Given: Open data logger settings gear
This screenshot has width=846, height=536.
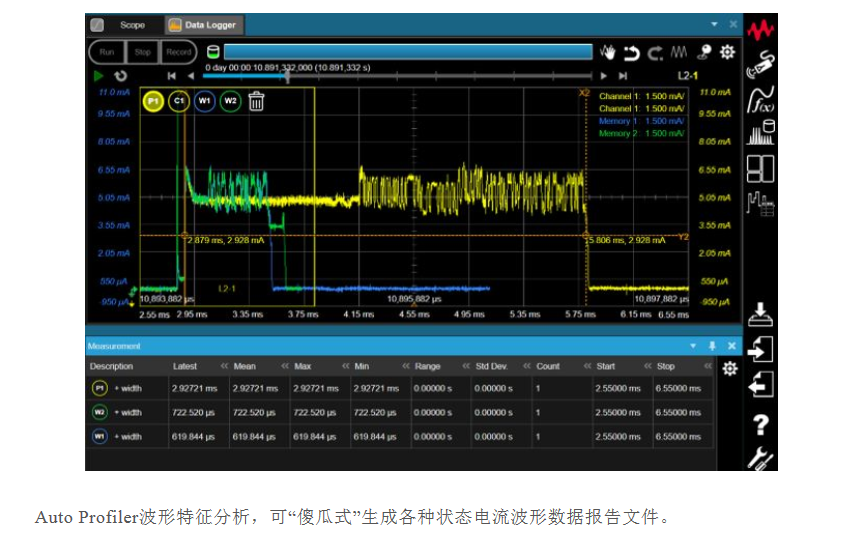Looking at the screenshot, I should coord(728,52).
